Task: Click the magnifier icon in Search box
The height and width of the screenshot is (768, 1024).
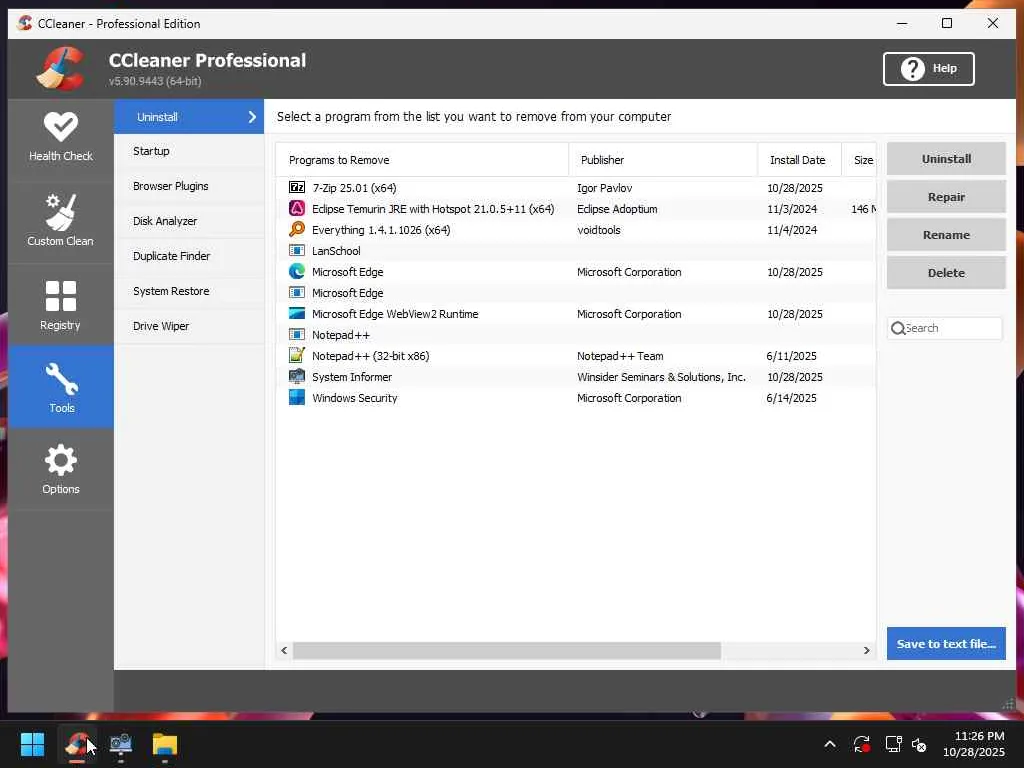Action: point(898,328)
